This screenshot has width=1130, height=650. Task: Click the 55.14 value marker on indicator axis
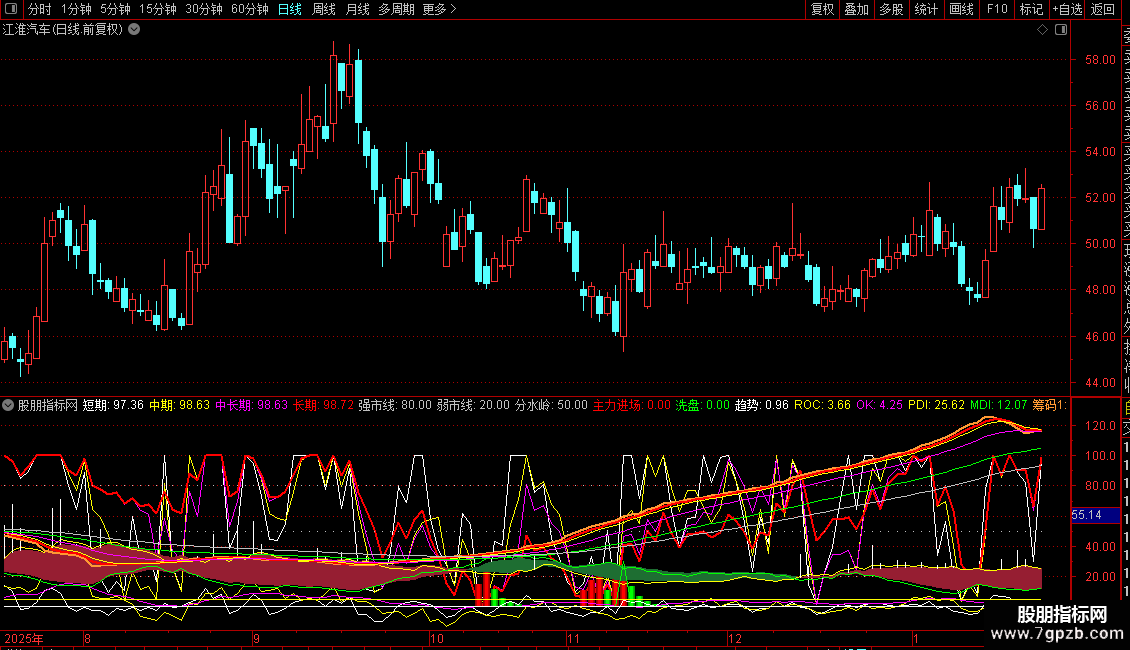pos(1086,515)
